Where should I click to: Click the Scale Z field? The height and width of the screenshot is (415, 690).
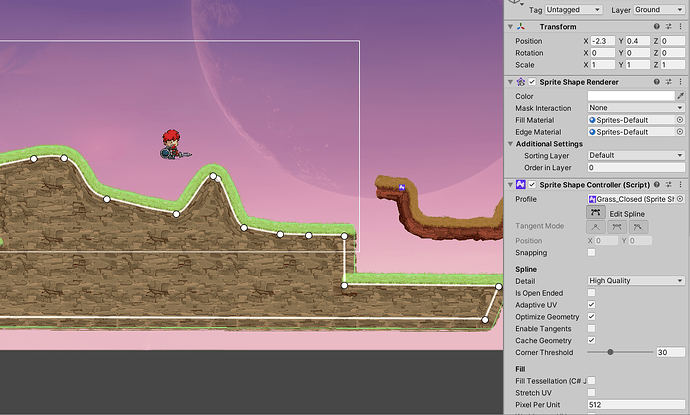pos(672,65)
